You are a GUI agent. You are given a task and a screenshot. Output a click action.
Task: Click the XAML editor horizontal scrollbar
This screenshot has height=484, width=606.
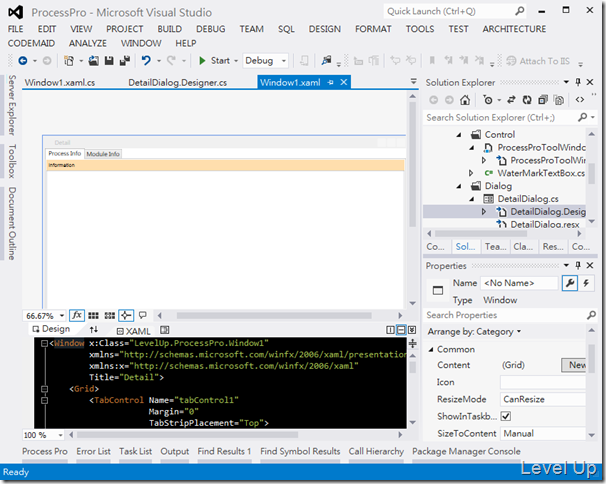188,435
